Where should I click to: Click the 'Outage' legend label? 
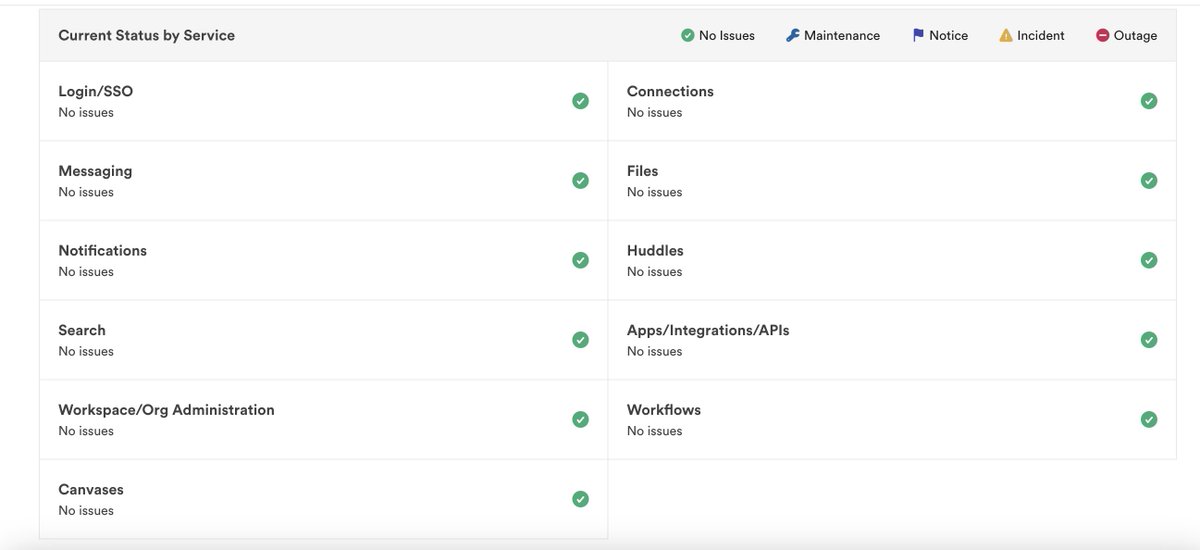point(1135,35)
